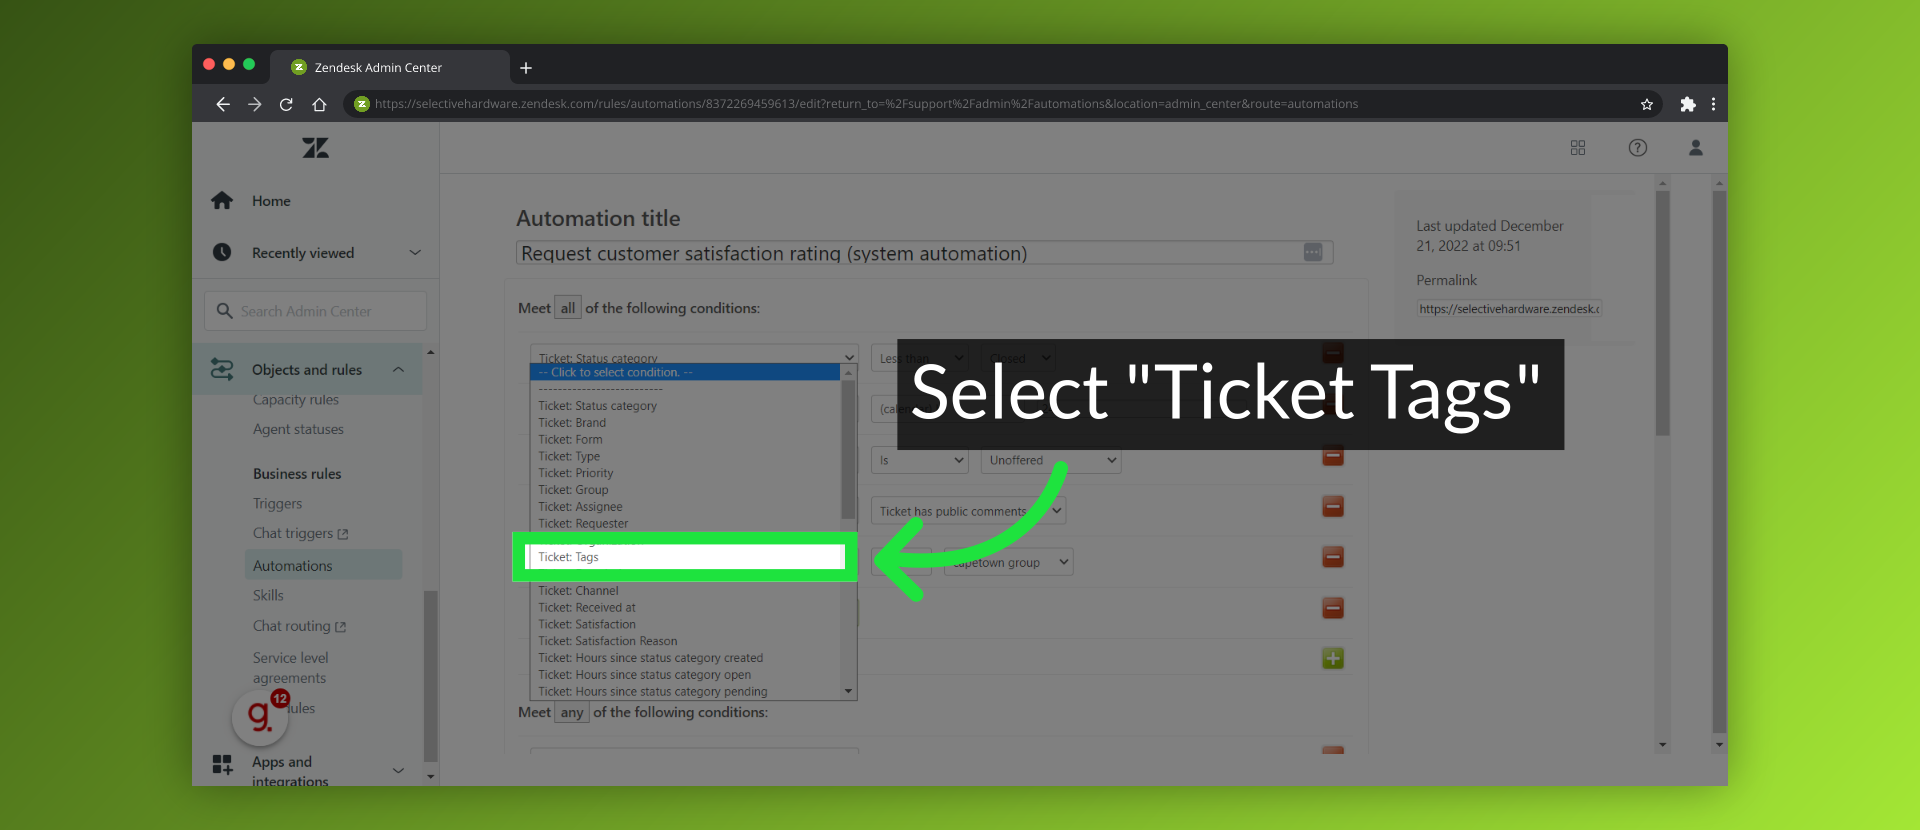Change Meet 'any' conditions selector

tap(572, 712)
